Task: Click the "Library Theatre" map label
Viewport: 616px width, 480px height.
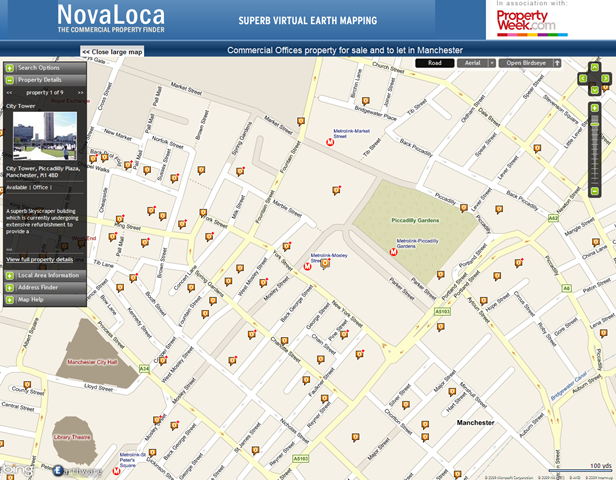Action: (x=72, y=437)
